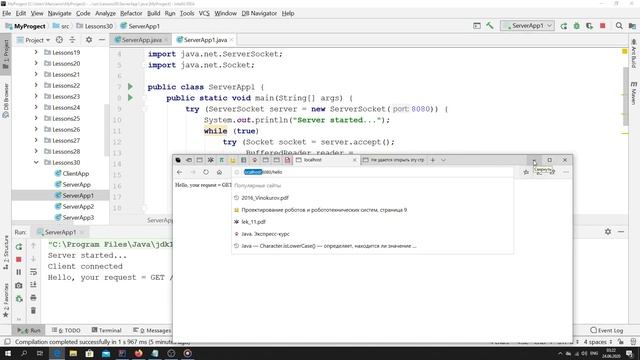Expand the Lessons28 folder
The image size is (640, 360).
coord(36,151)
